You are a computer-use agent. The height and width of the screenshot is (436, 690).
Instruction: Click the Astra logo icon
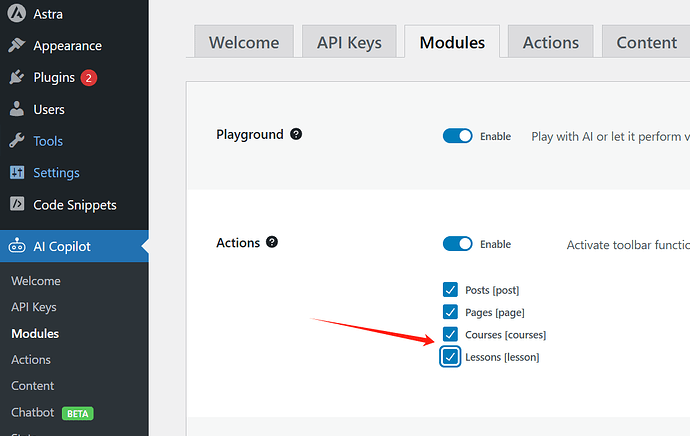[x=17, y=13]
